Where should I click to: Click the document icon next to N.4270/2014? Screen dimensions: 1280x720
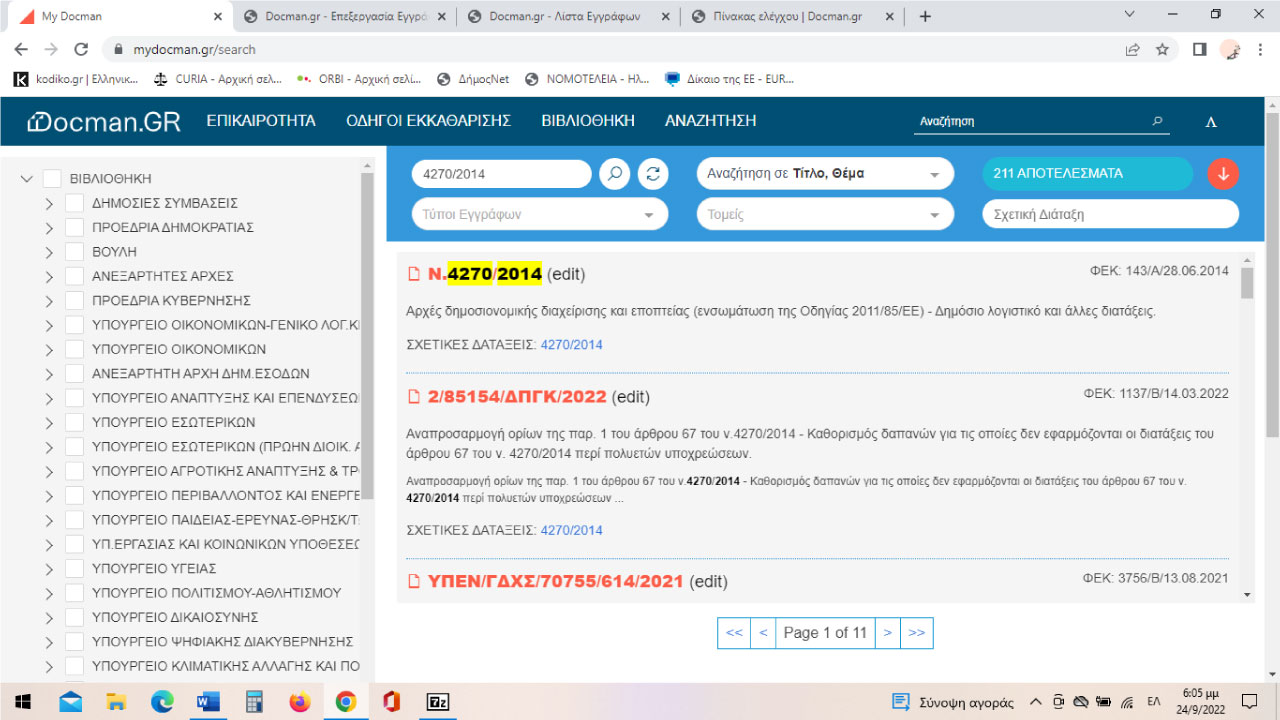pos(414,274)
